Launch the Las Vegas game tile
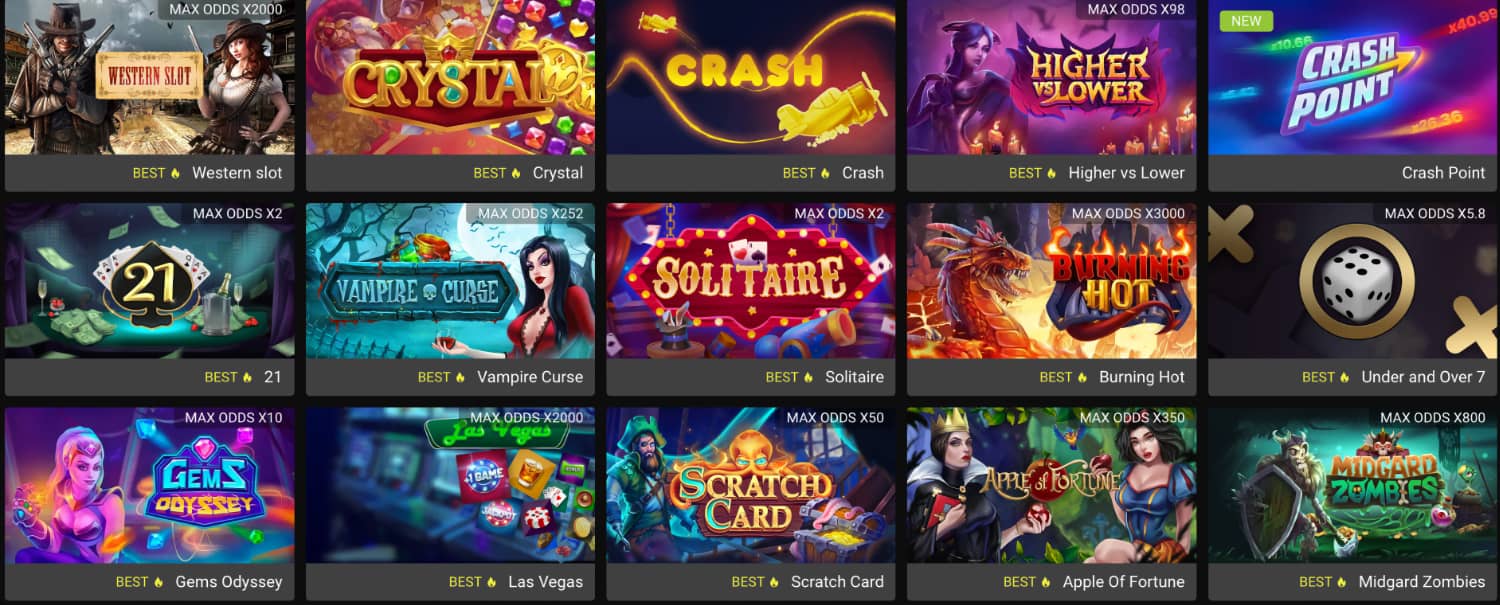The width and height of the screenshot is (1500, 605). [450, 485]
